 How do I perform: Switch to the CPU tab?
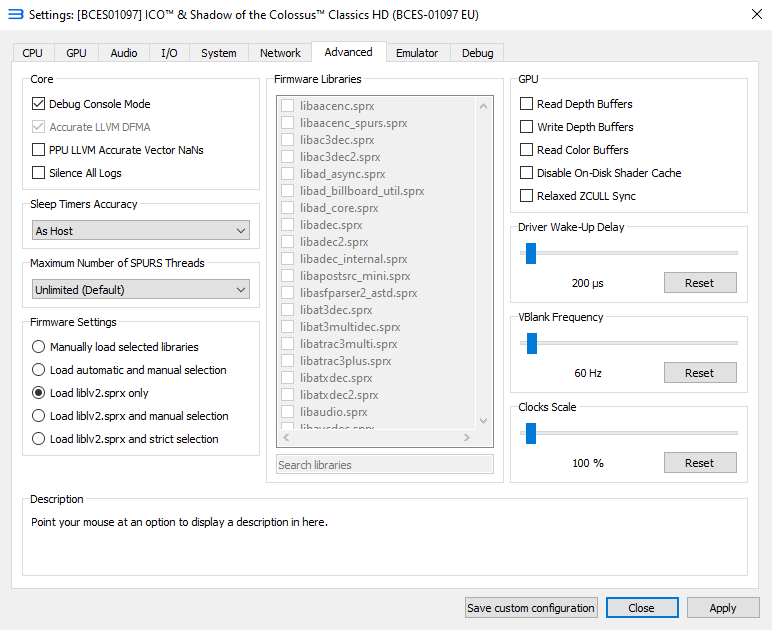[x=32, y=53]
